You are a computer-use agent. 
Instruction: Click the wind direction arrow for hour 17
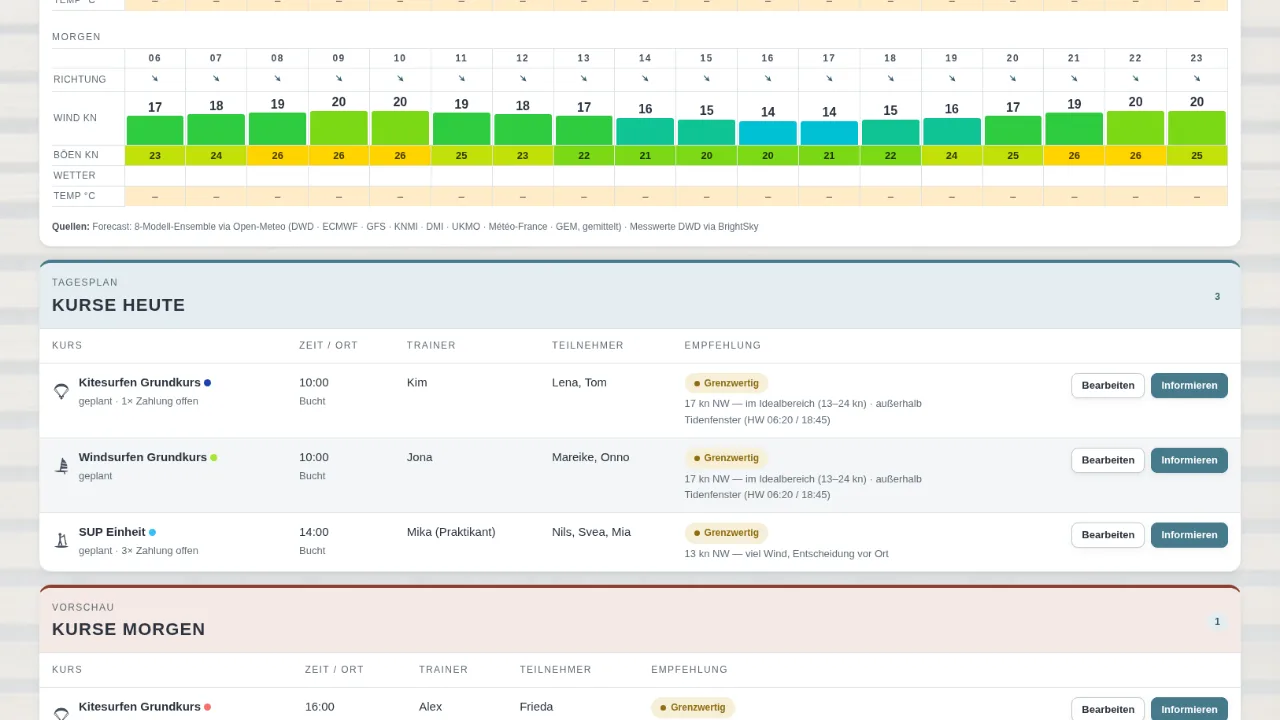click(829, 78)
